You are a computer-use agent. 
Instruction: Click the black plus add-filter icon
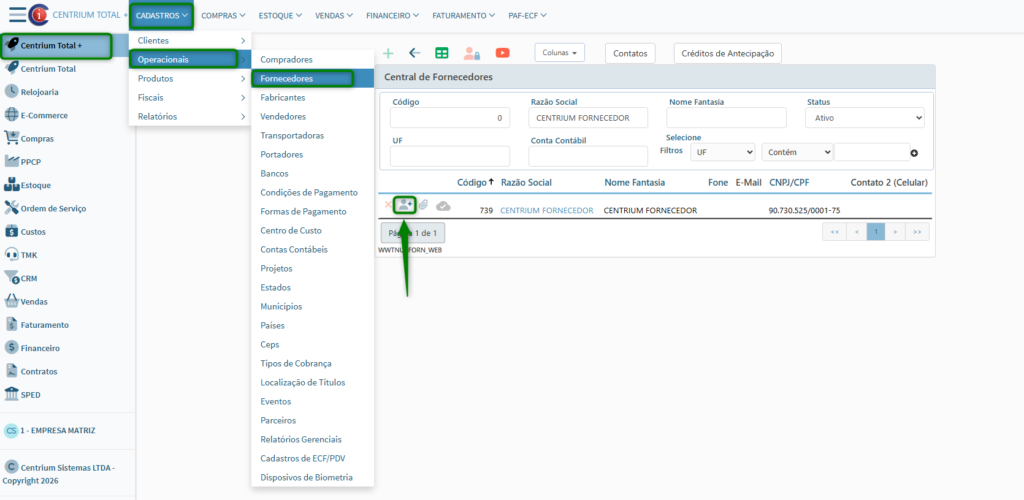(913, 152)
